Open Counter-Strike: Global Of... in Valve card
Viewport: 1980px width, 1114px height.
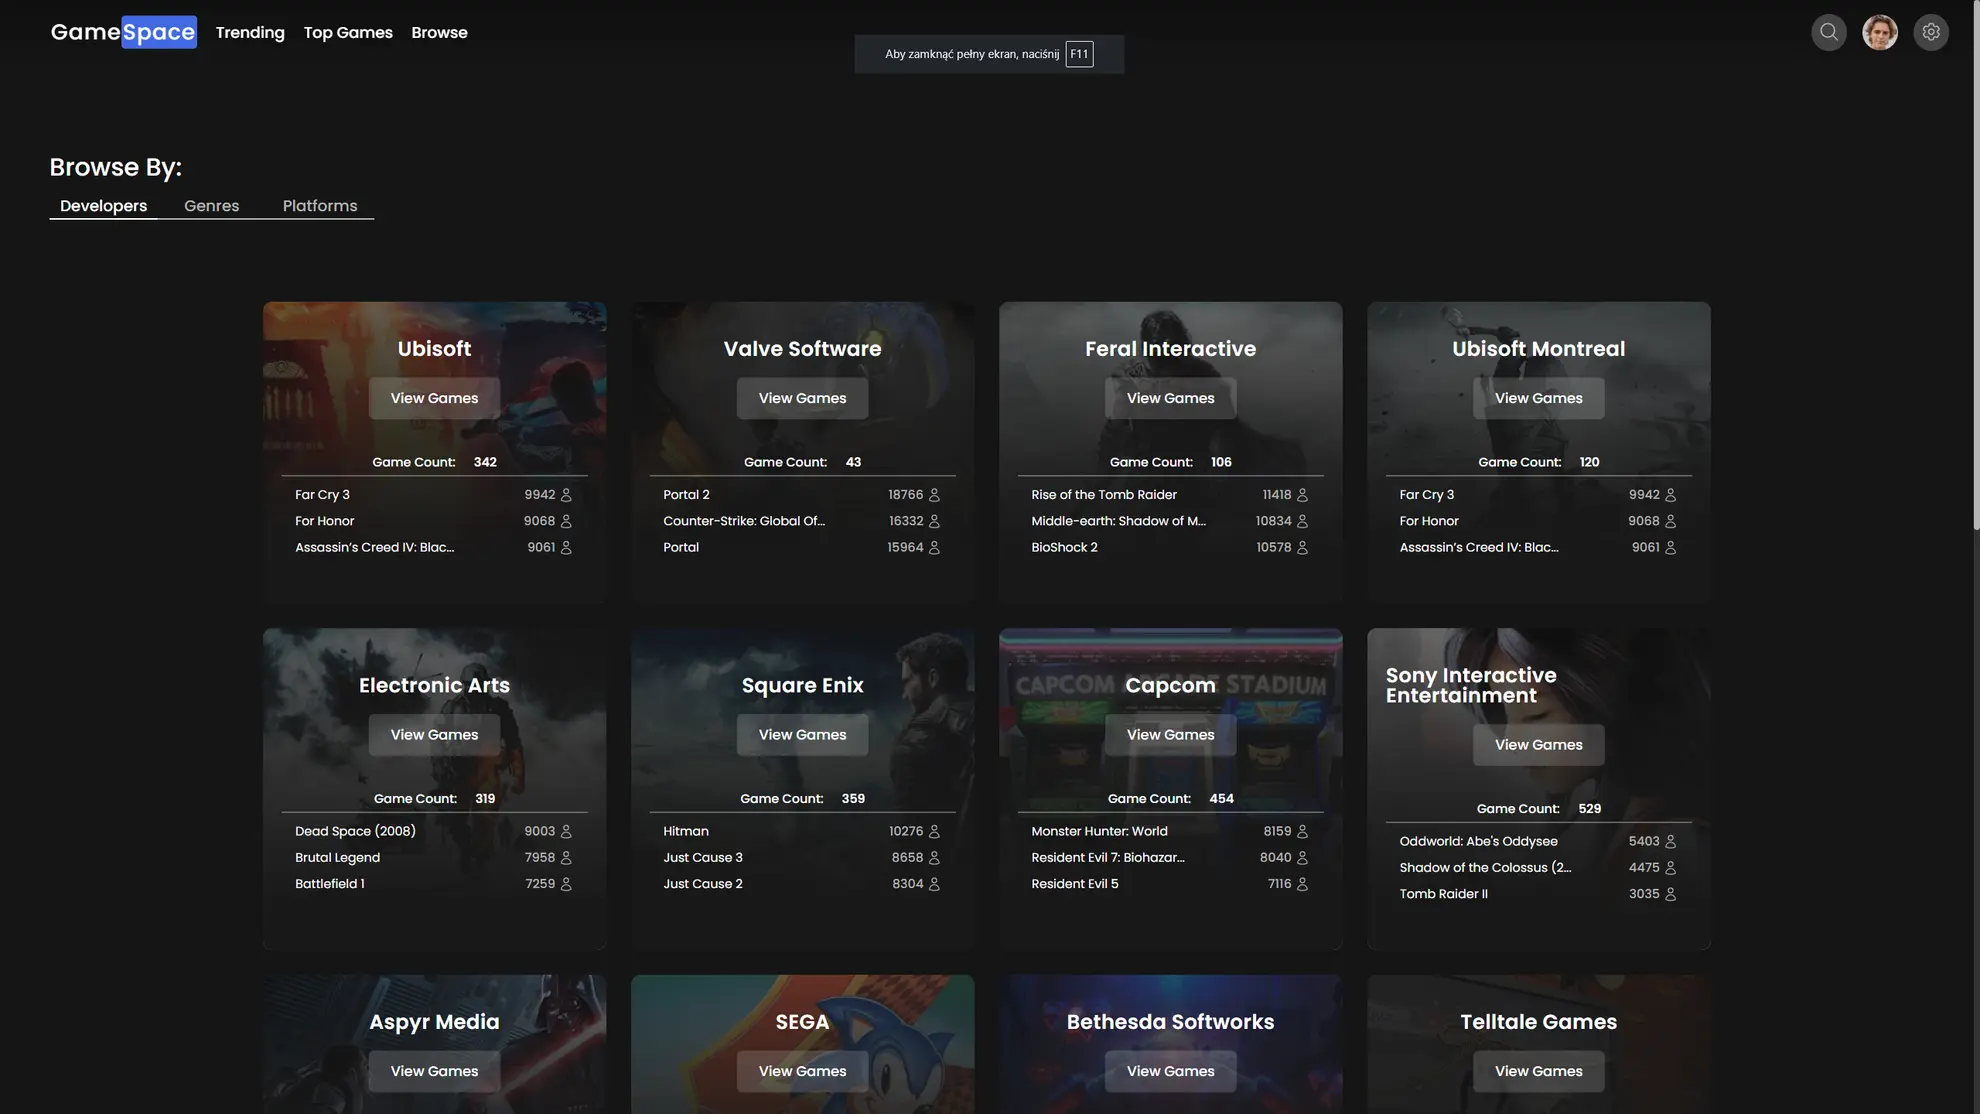[744, 521]
